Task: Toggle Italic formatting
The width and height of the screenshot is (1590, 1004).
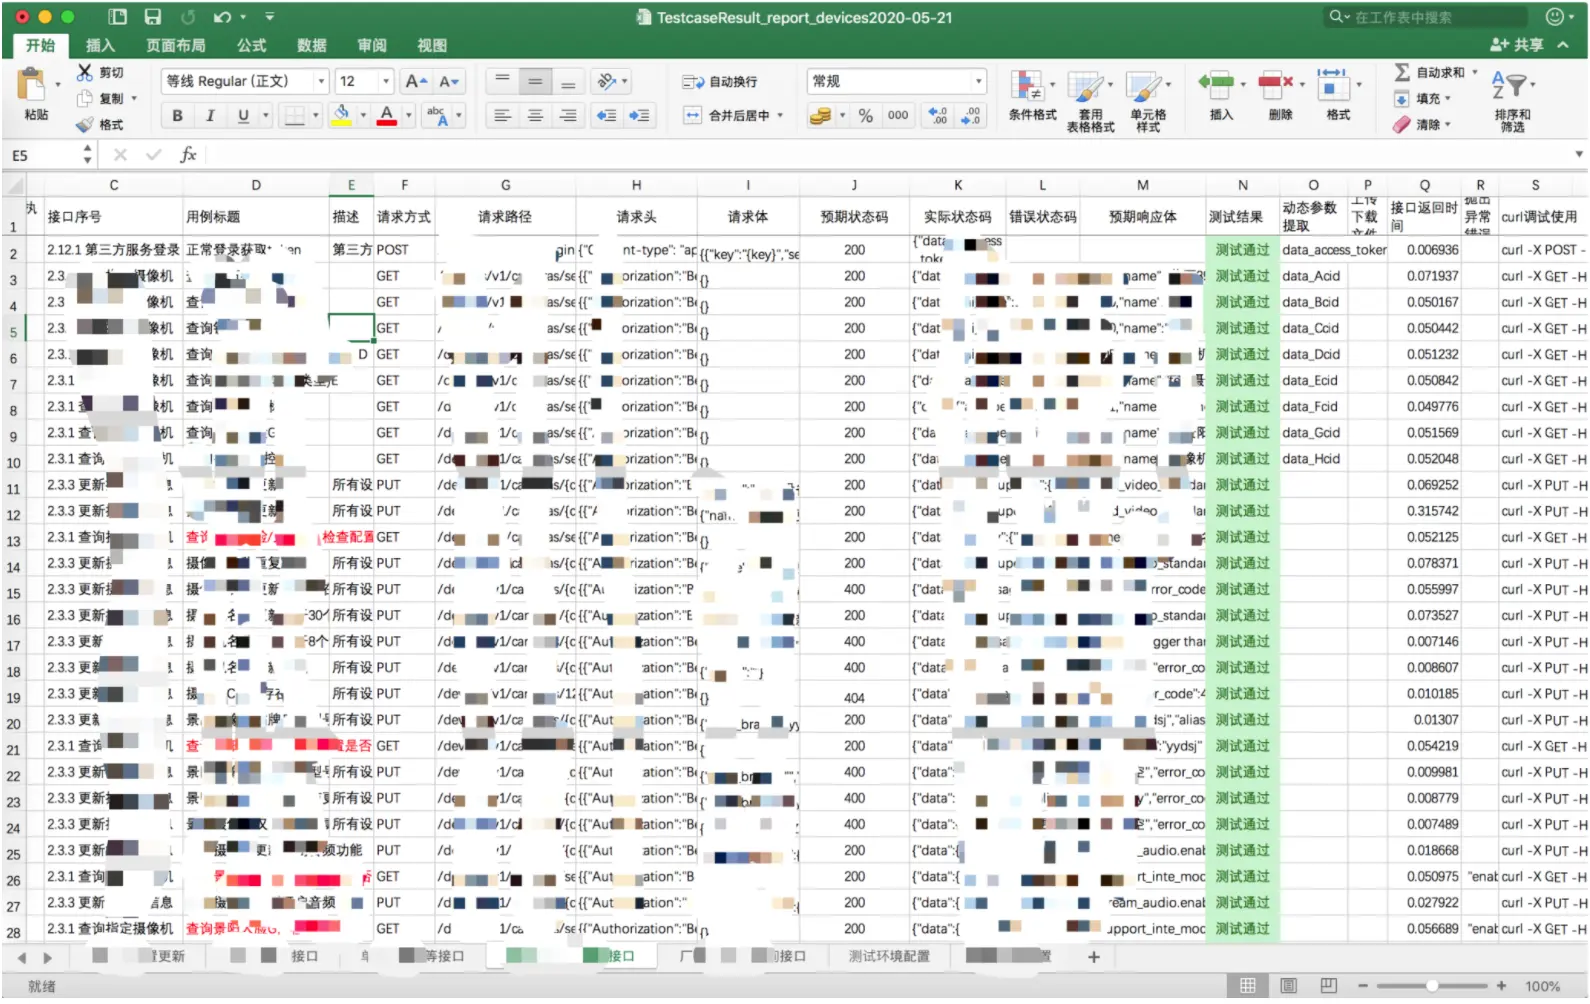Action: point(210,116)
